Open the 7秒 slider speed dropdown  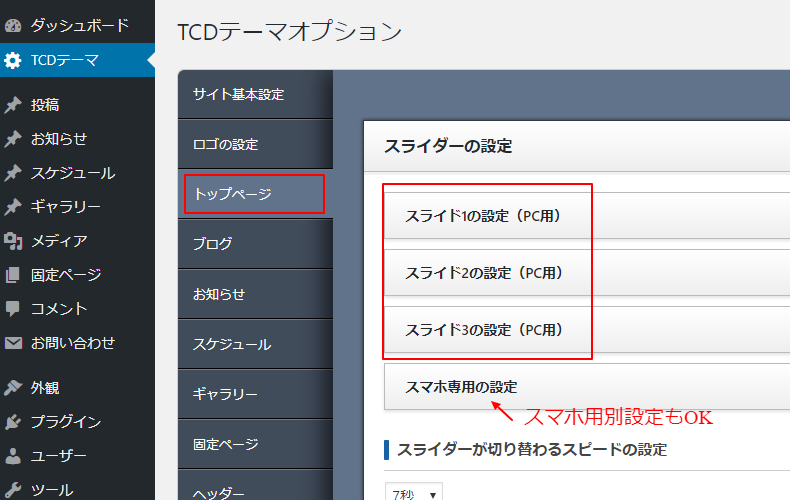click(414, 492)
